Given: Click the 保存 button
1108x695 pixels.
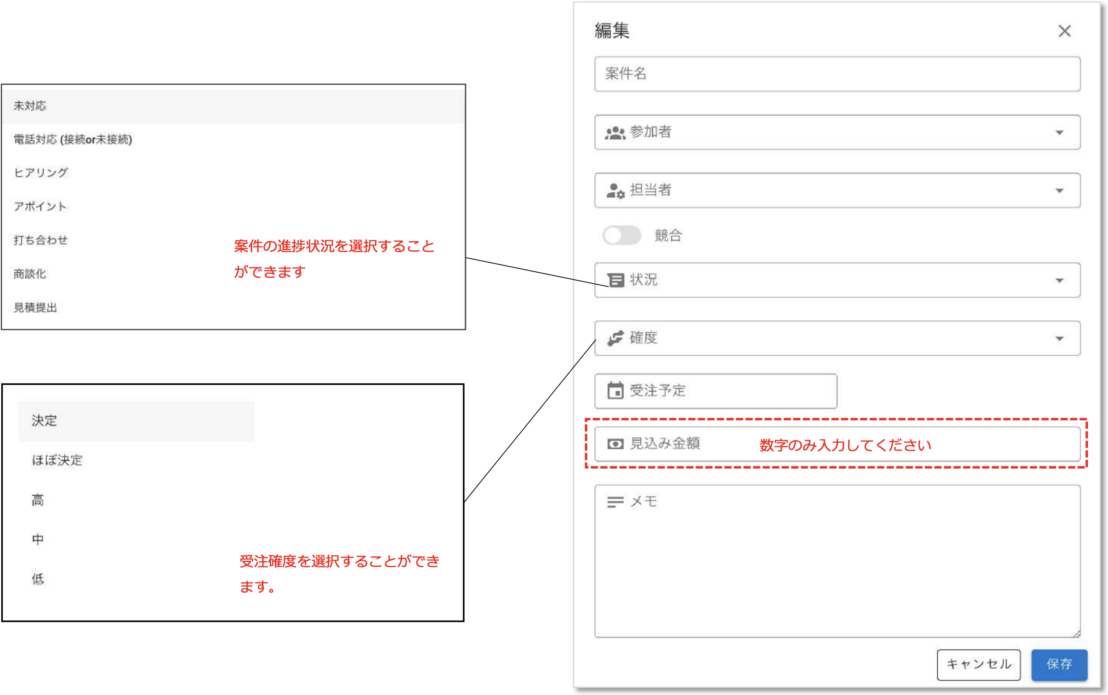Looking at the screenshot, I should point(1059,665).
